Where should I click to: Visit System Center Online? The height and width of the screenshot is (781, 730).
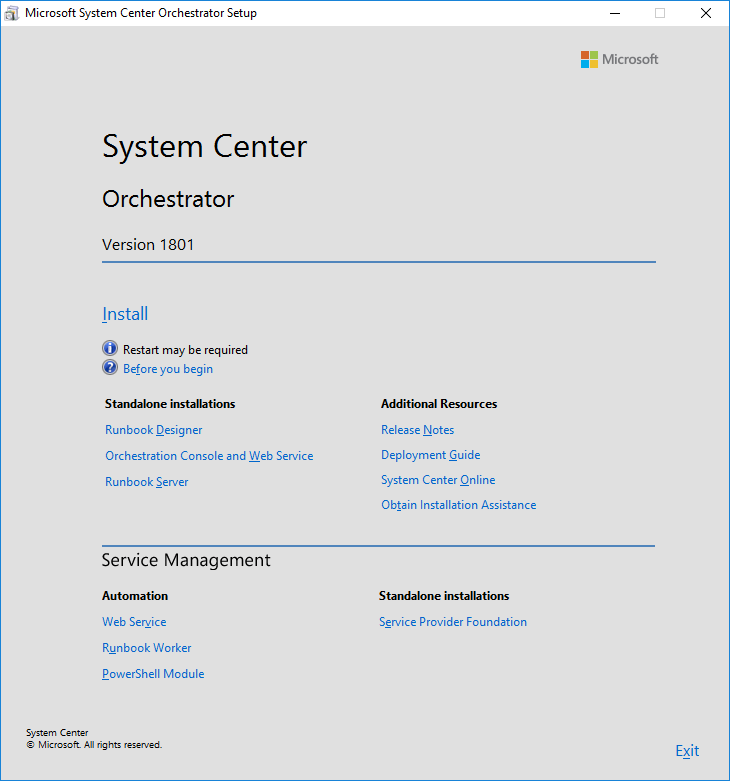click(438, 479)
